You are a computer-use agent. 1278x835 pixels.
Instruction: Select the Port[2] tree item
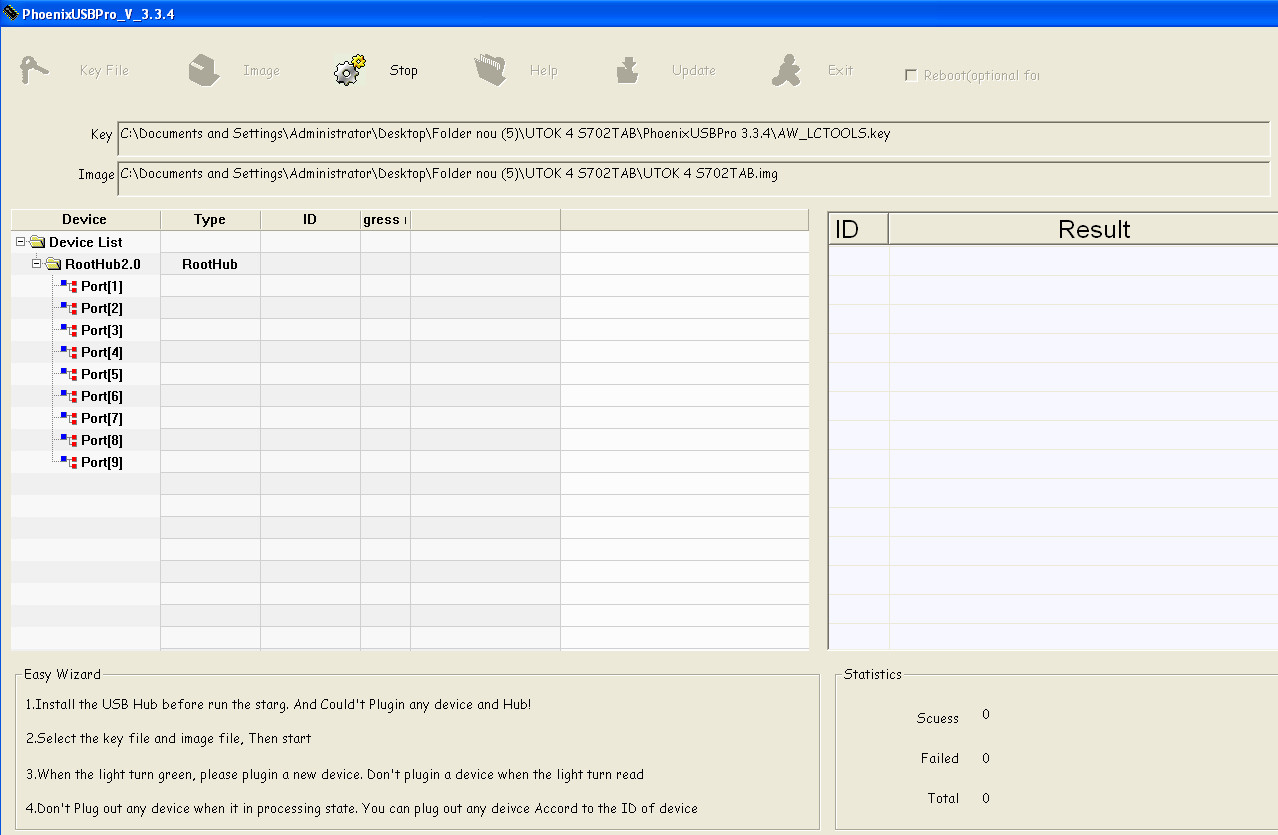pos(102,308)
